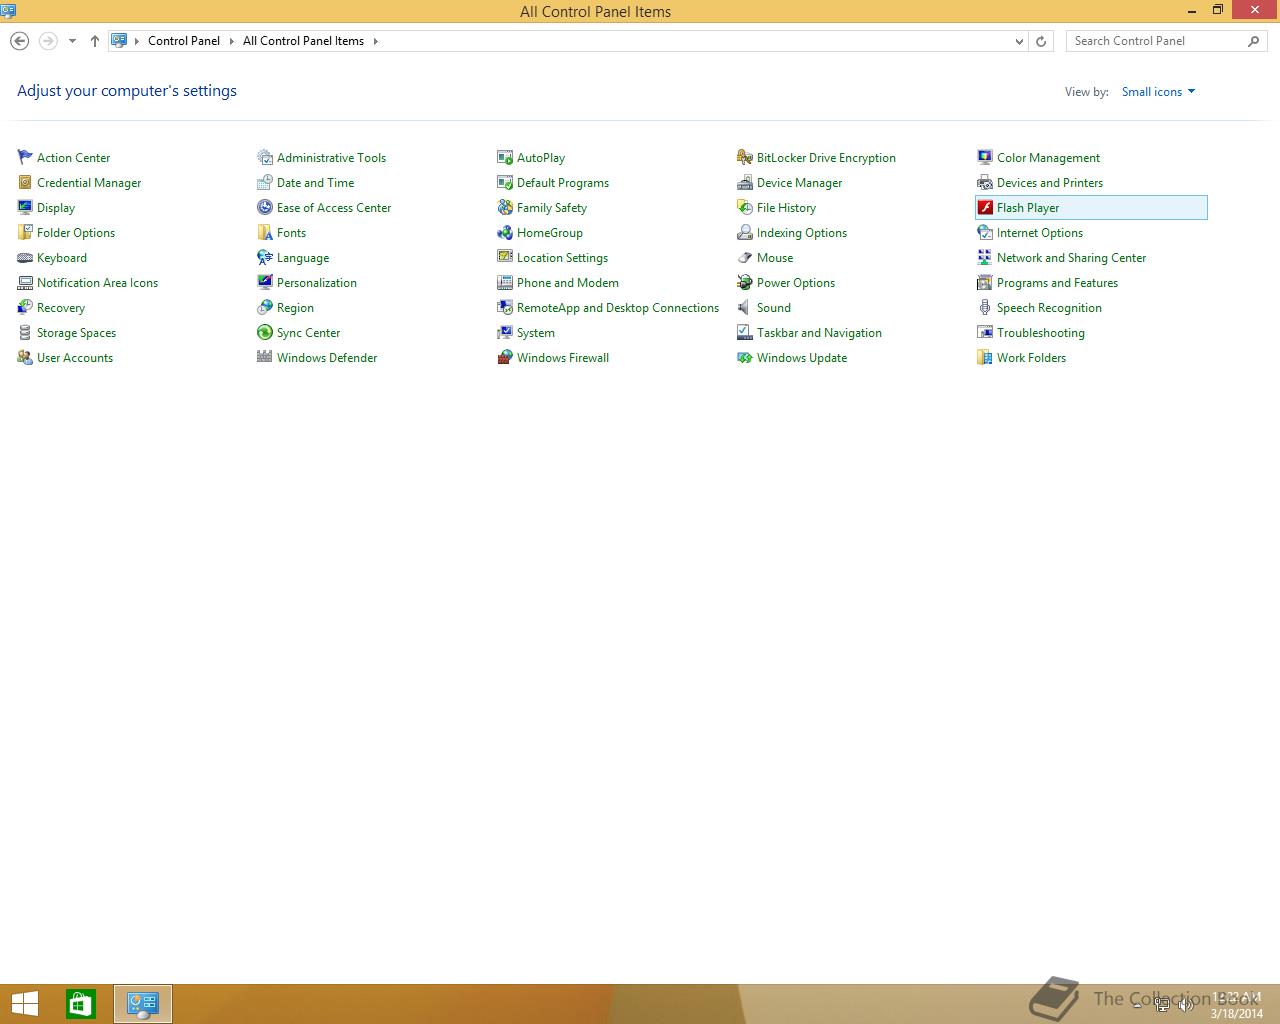Open the recent locations dropdown arrow

click(72, 41)
